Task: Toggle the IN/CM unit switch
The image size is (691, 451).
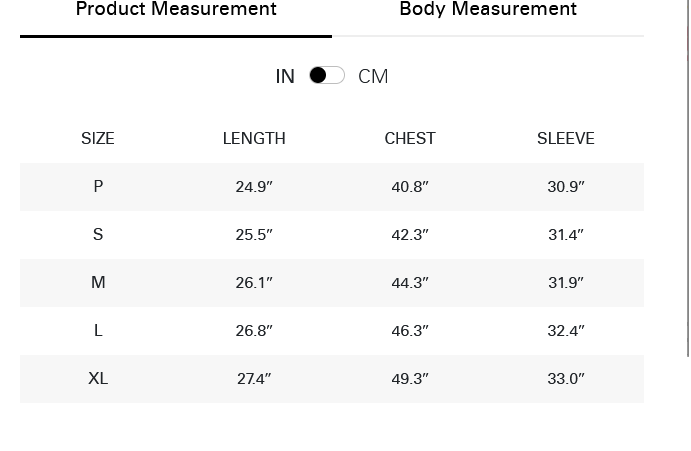Action: [x=327, y=75]
